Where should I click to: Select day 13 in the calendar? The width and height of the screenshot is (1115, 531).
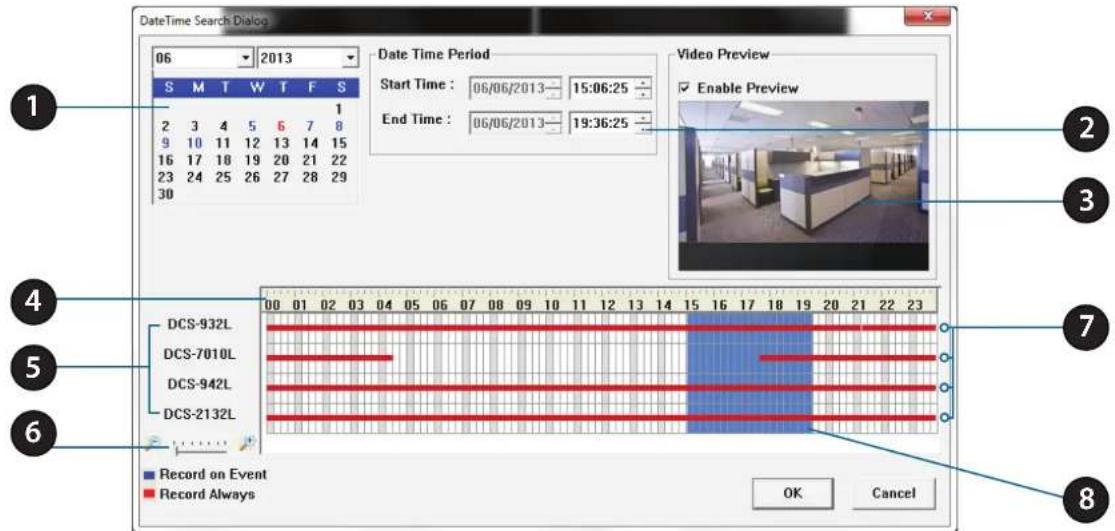coord(281,142)
